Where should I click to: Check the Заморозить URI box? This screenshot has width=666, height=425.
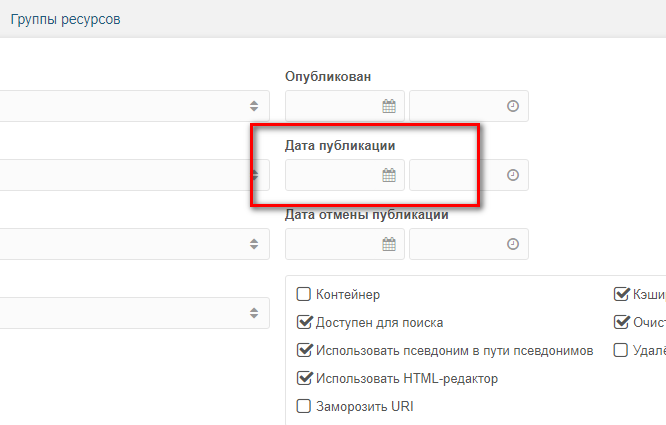pyautogui.click(x=304, y=407)
